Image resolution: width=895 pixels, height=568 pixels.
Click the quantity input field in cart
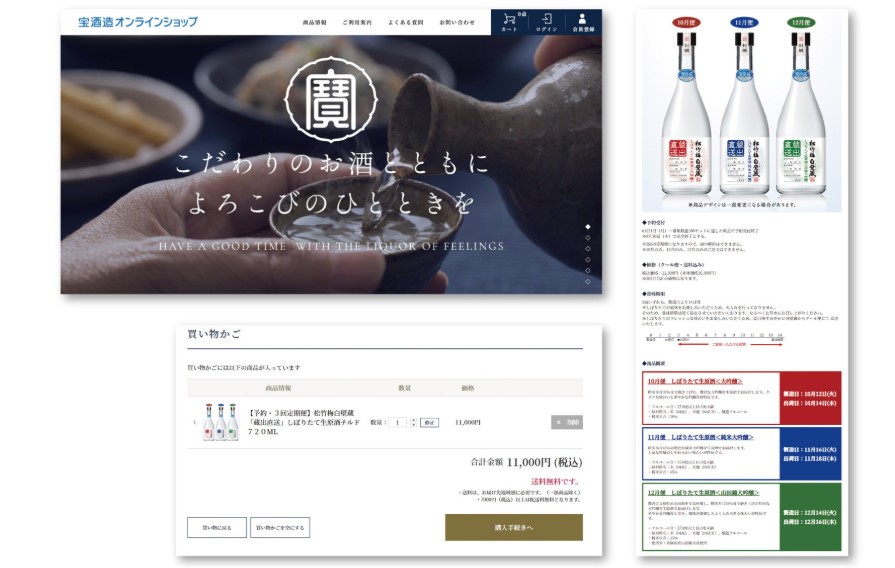(x=397, y=422)
